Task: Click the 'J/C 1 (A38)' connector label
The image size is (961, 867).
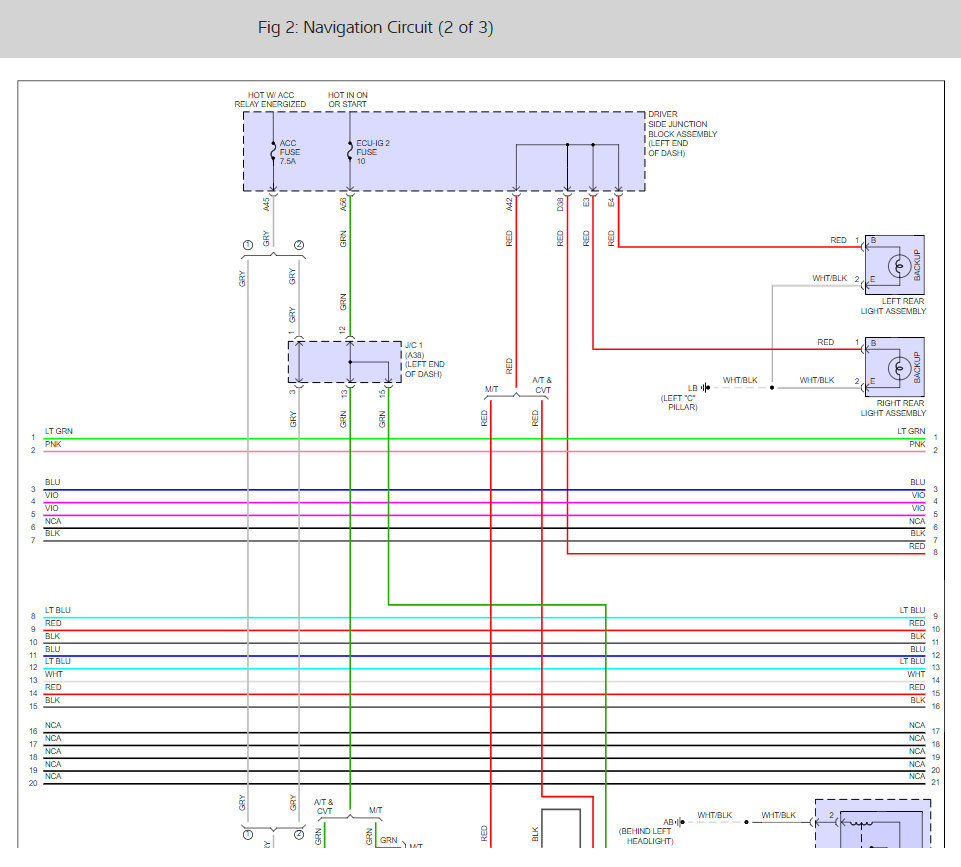Action: tap(414, 350)
